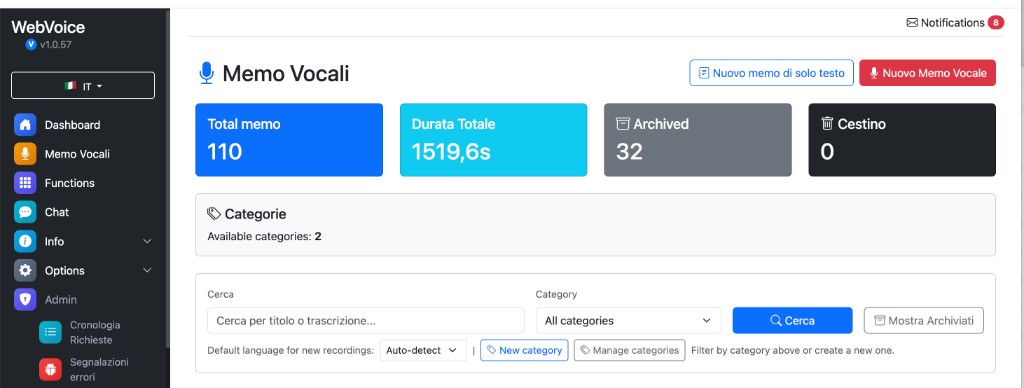Click the New category button
This screenshot has width=1024, height=388.
tap(524, 350)
